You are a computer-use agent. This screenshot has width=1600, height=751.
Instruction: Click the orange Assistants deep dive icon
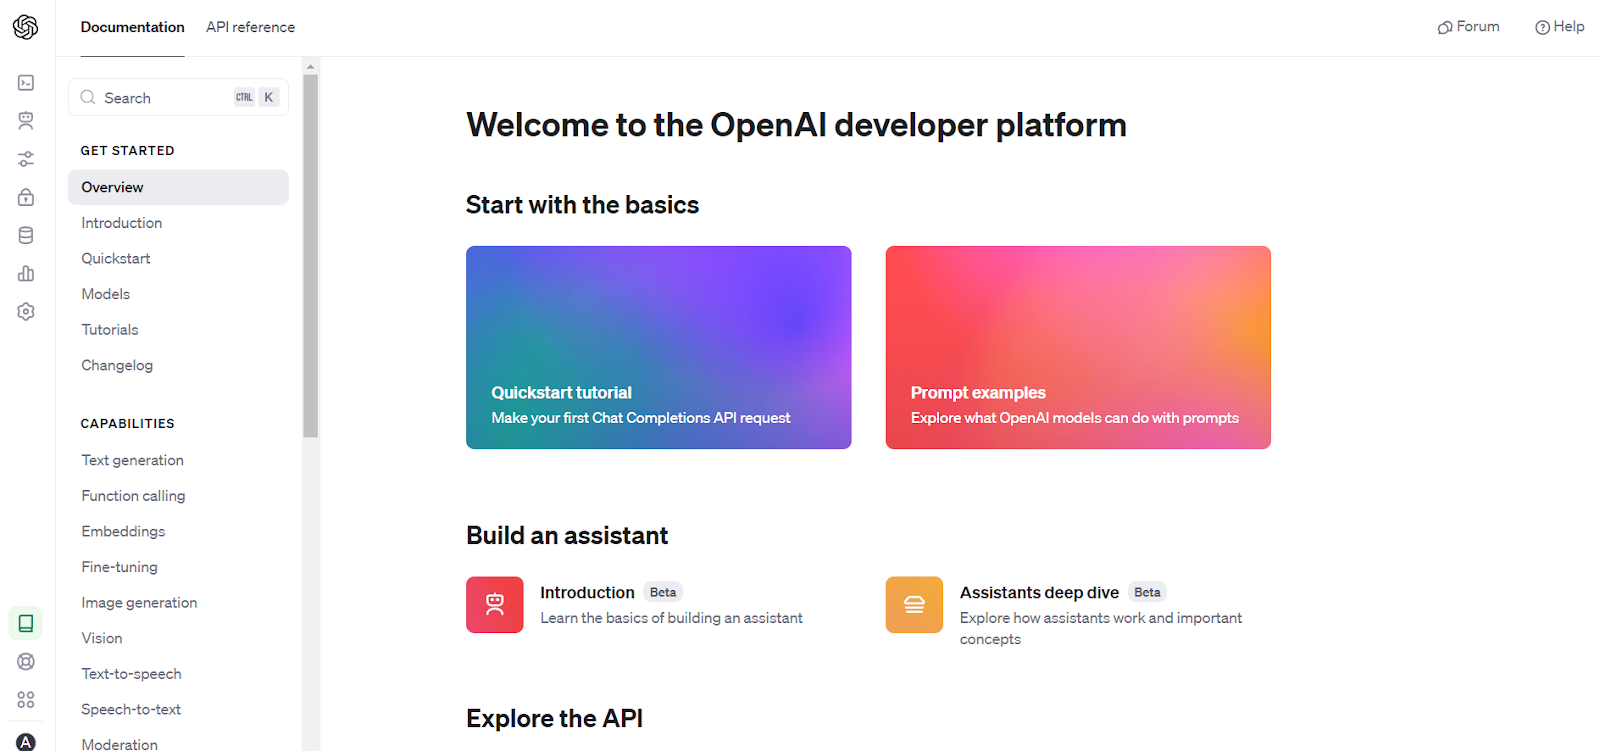(914, 604)
